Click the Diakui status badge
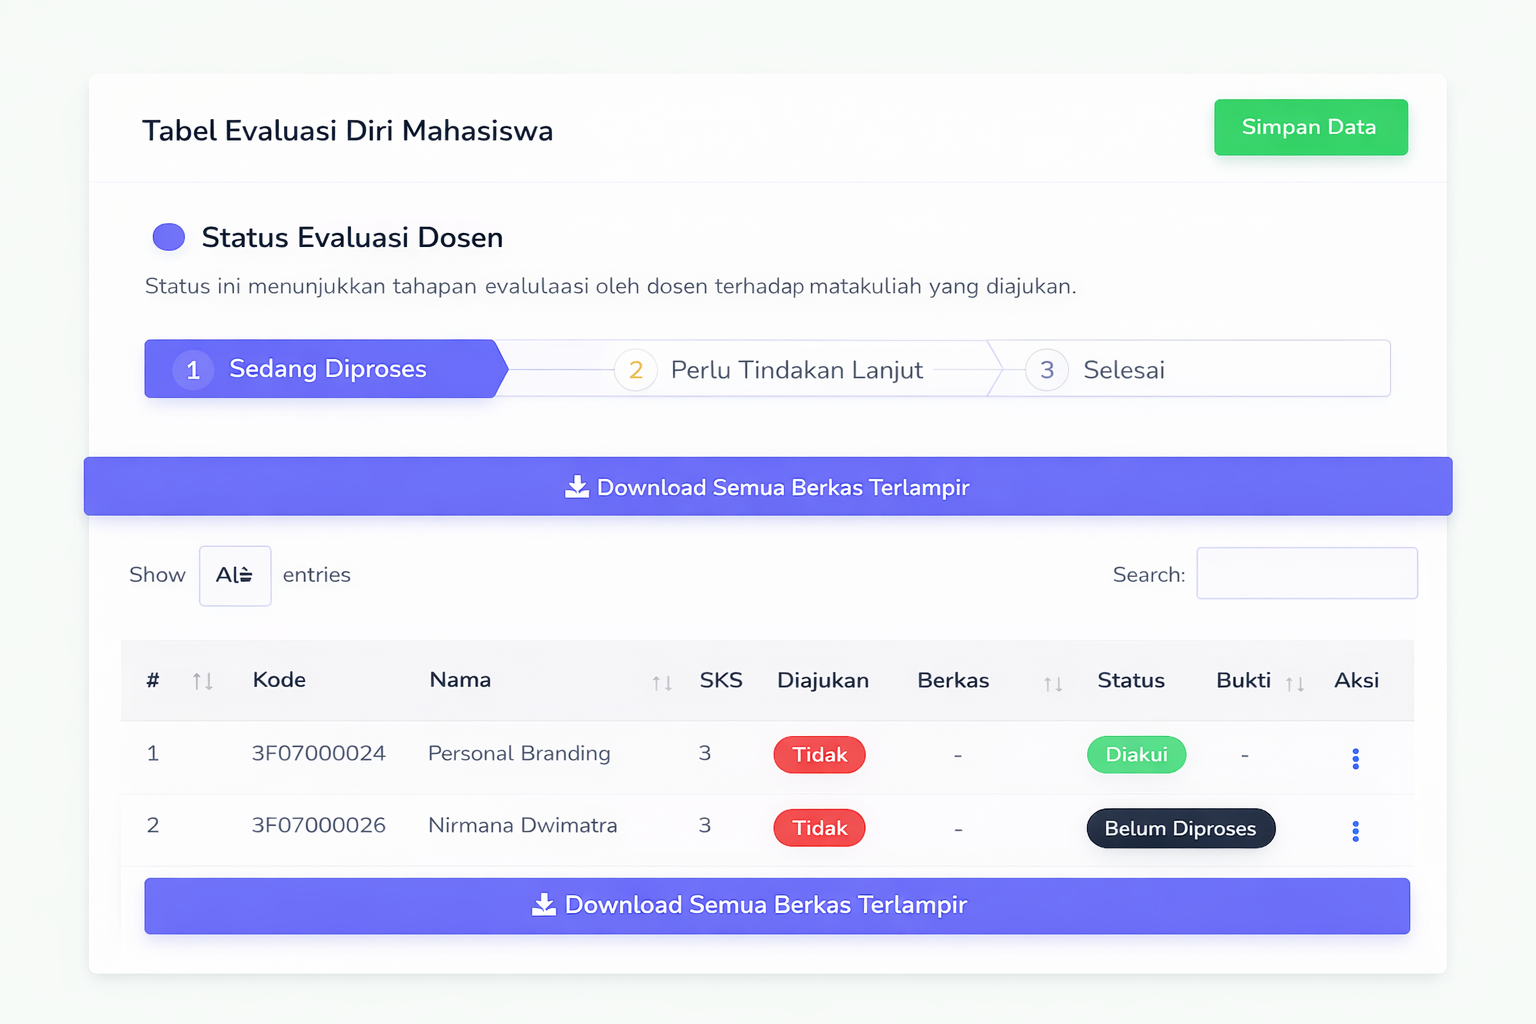This screenshot has height=1024, width=1536. pyautogui.click(x=1136, y=755)
